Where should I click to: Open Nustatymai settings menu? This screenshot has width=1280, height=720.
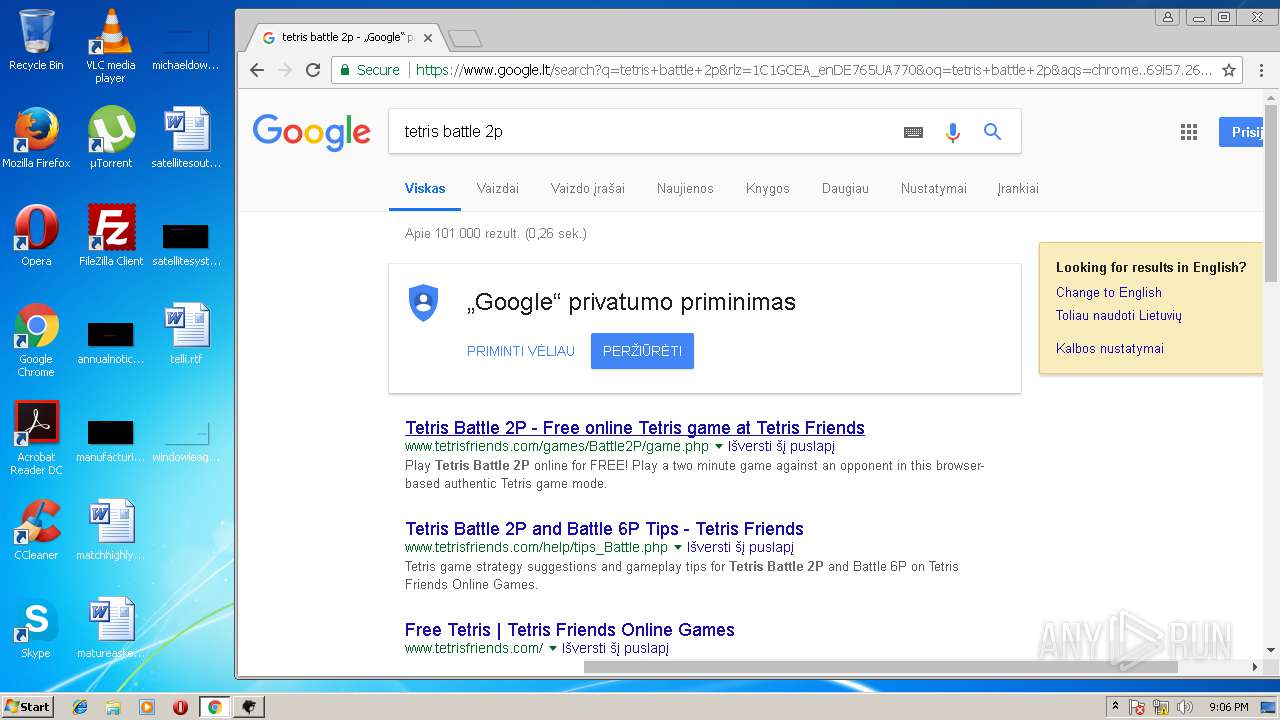(x=934, y=188)
